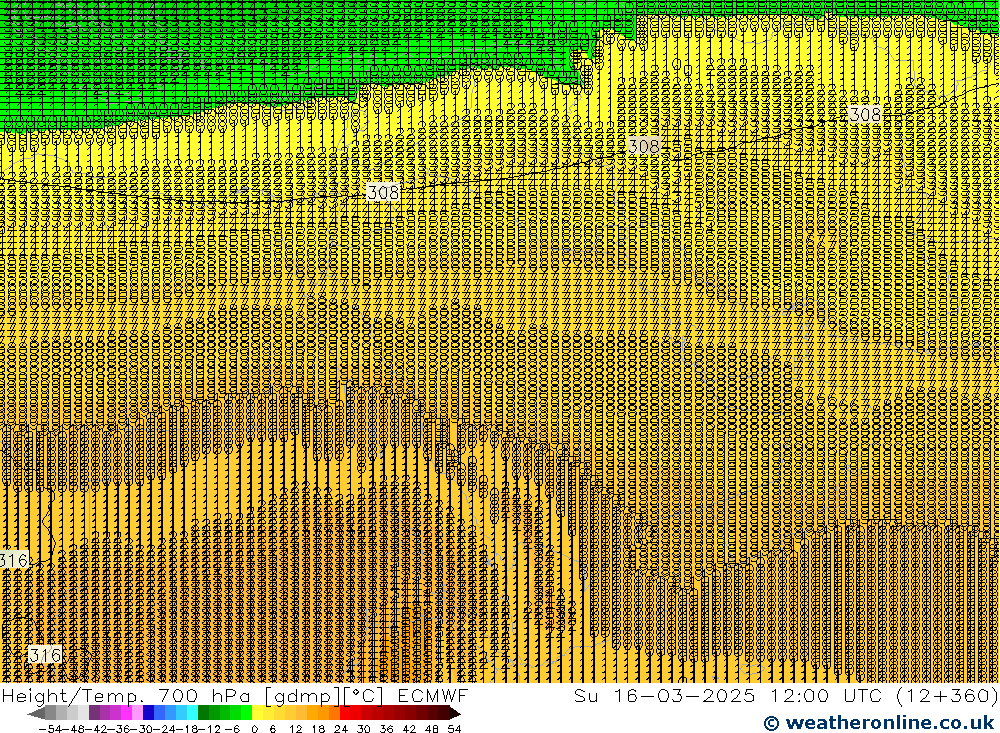The image size is (1000, 733).
Task: Open the weatheronline.co.uk copyright link
Action: (x=879, y=722)
